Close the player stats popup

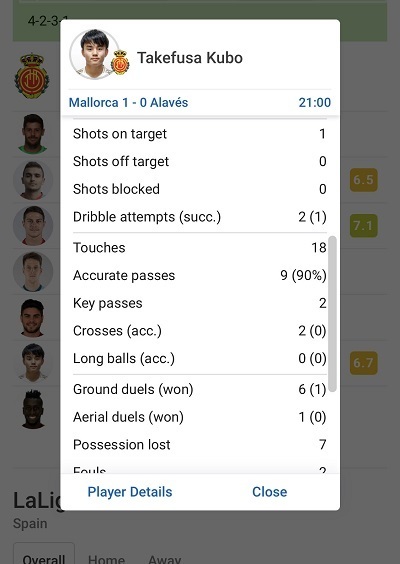pos(269,492)
